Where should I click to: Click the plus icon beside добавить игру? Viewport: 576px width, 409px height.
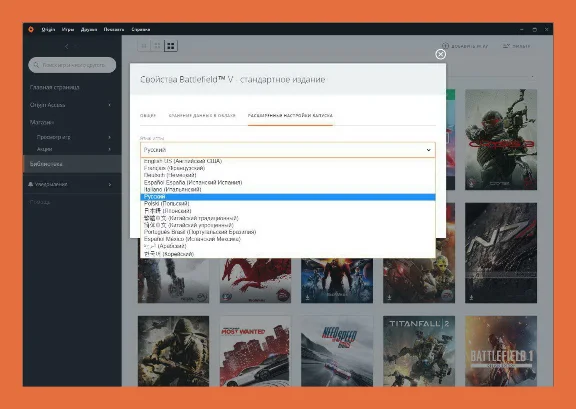tap(445, 46)
